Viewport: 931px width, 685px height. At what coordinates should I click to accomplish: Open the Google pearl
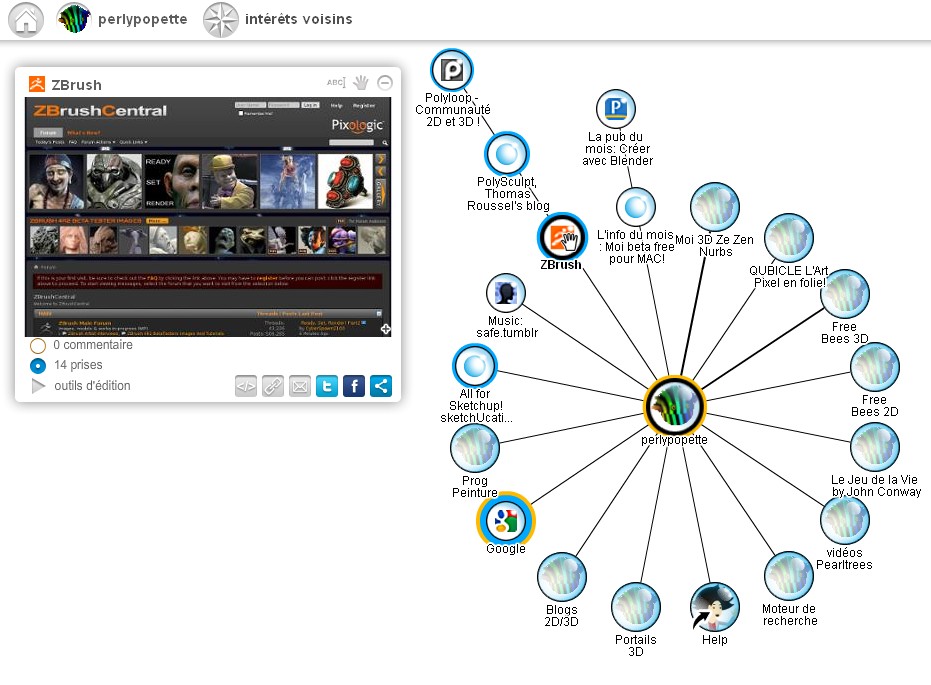(x=506, y=520)
